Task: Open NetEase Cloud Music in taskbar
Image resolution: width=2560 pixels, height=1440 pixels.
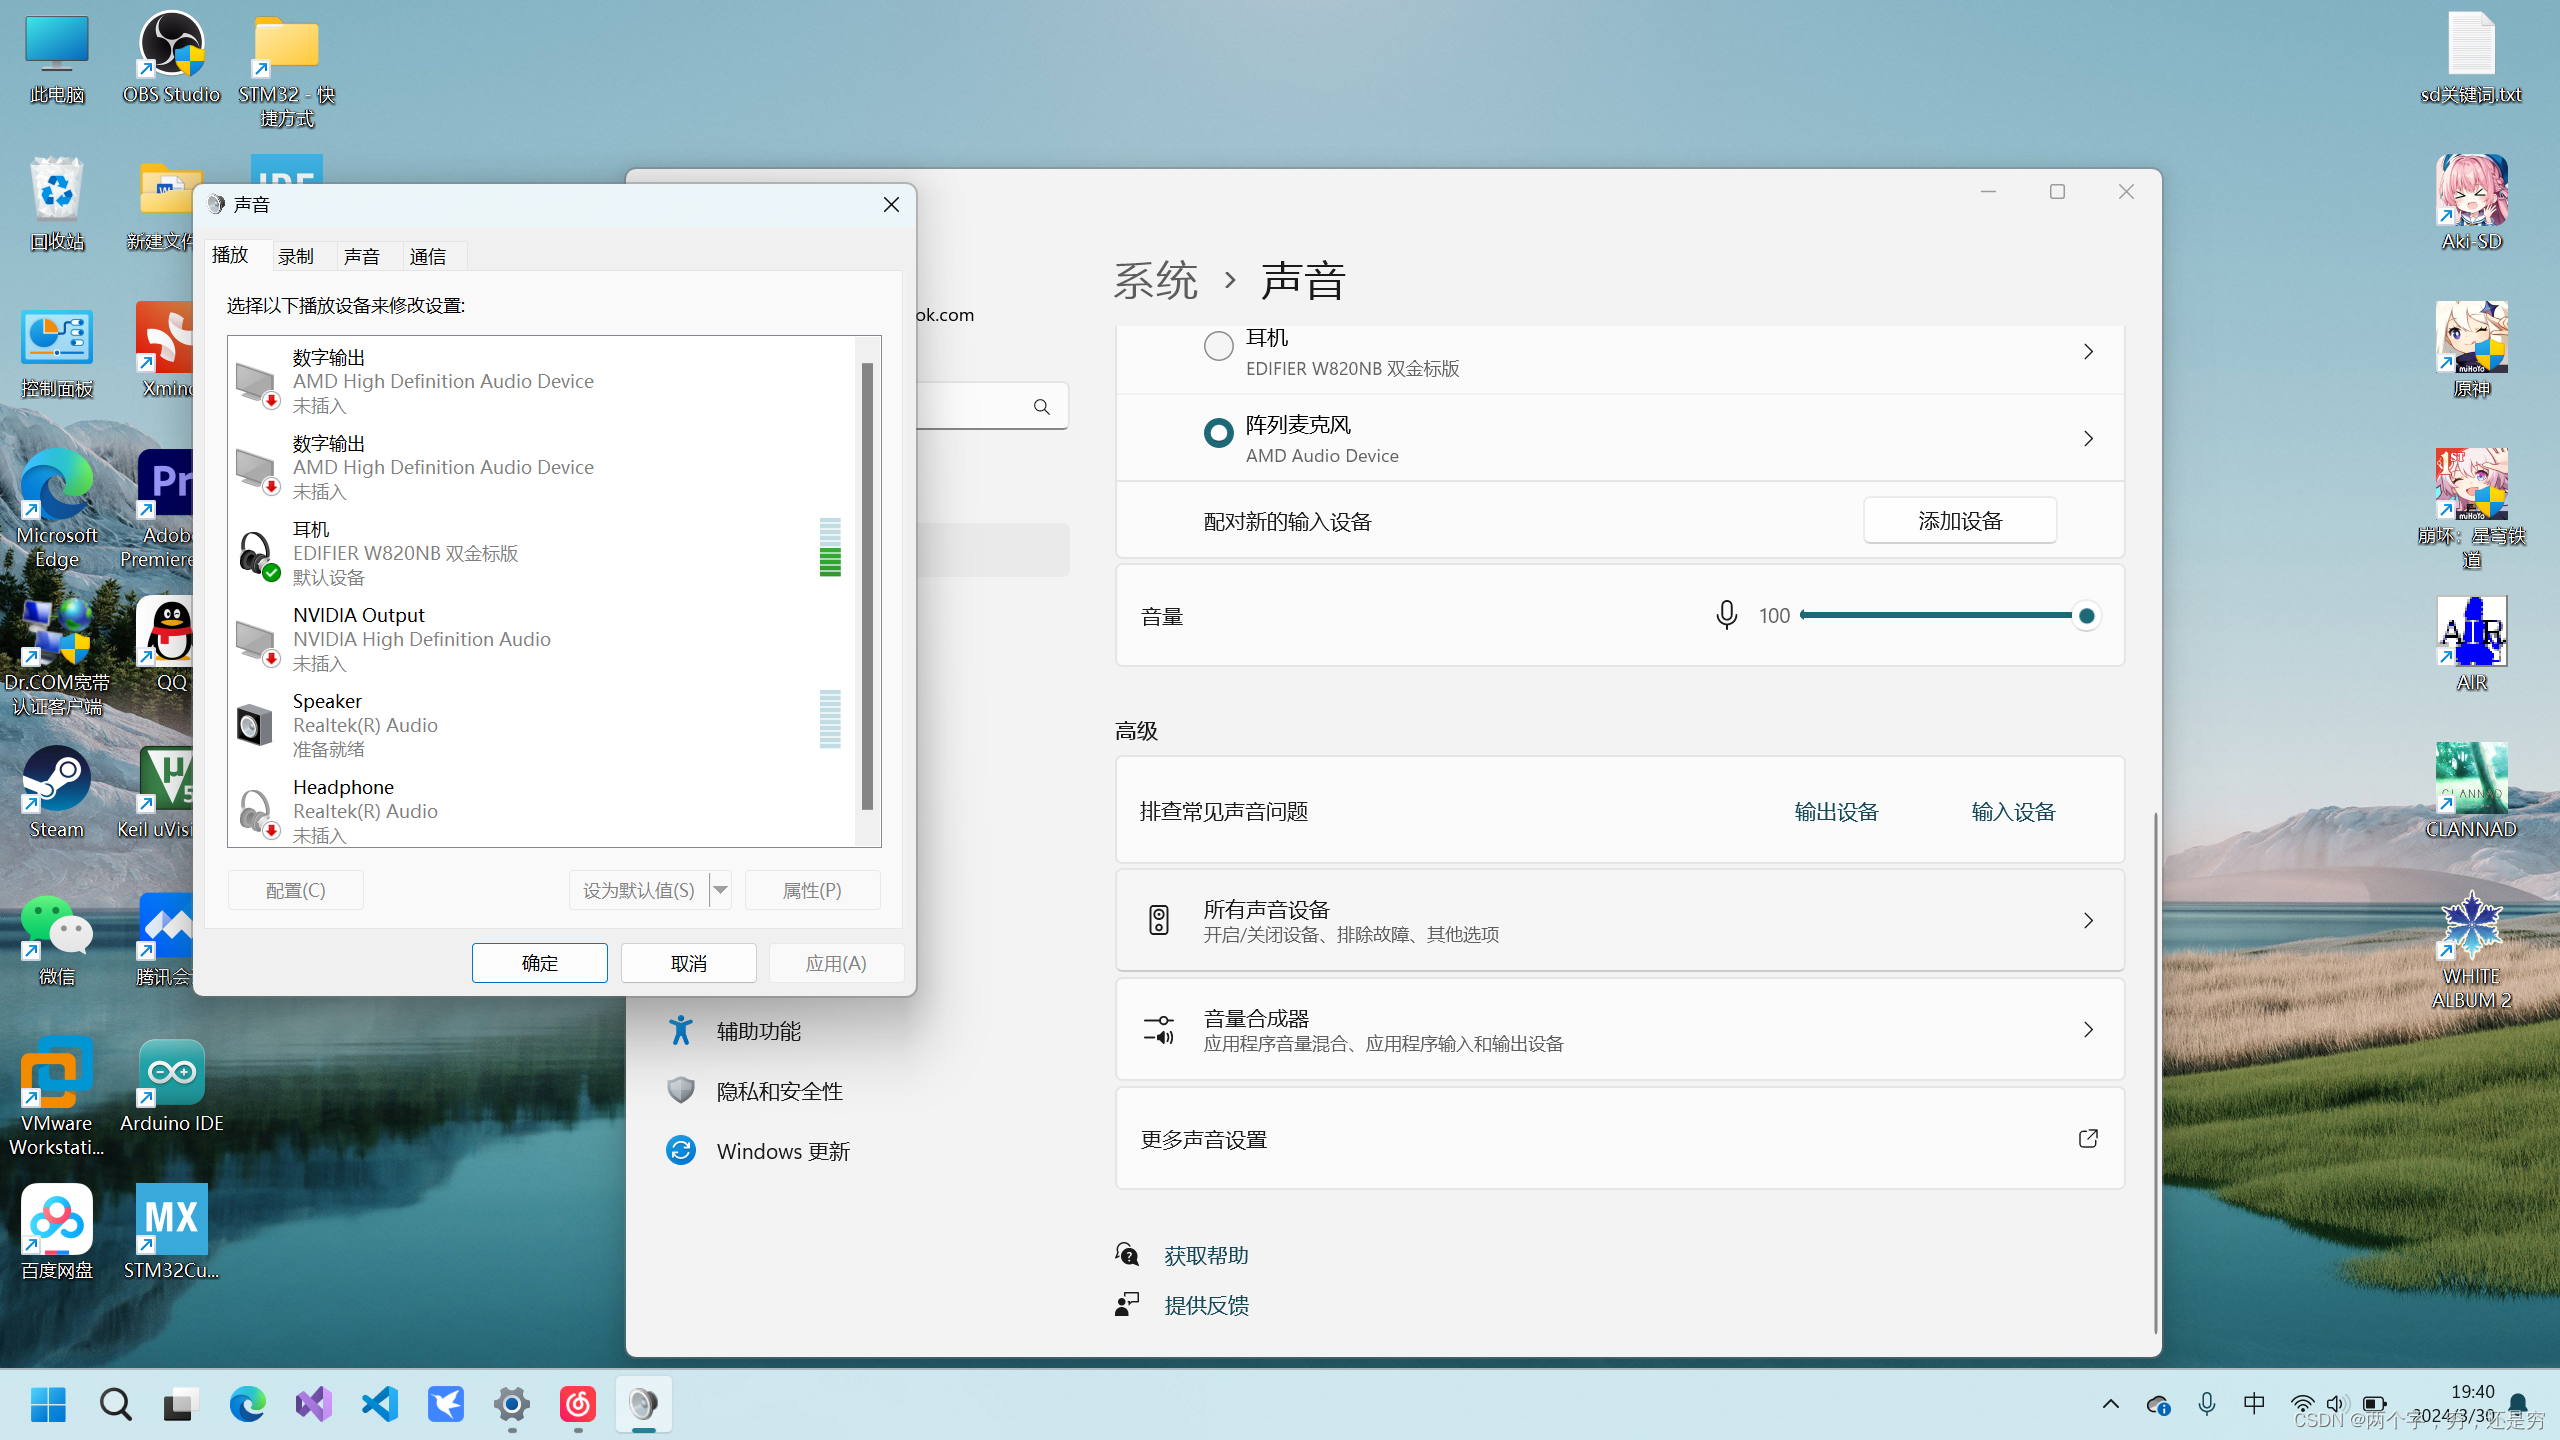Action: tap(577, 1405)
